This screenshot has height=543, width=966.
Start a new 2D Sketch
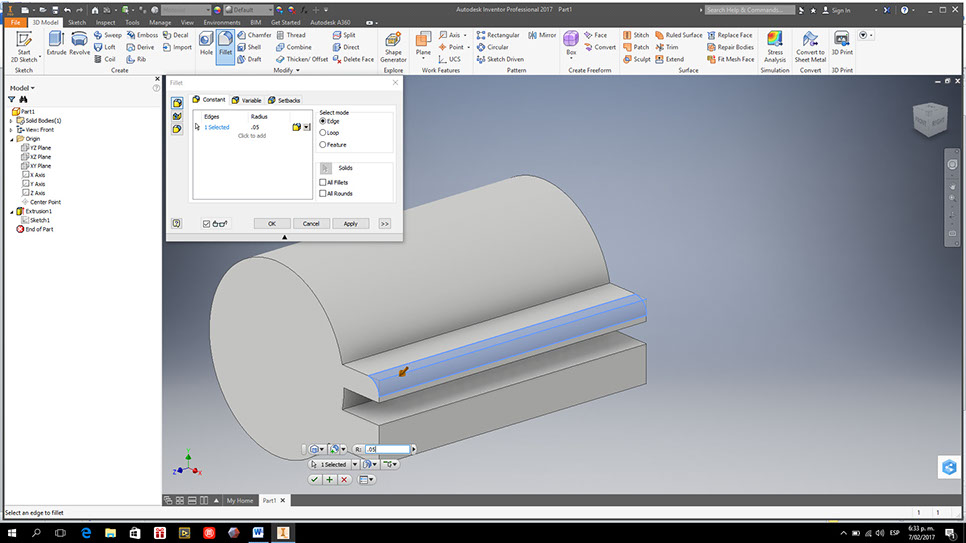24,45
